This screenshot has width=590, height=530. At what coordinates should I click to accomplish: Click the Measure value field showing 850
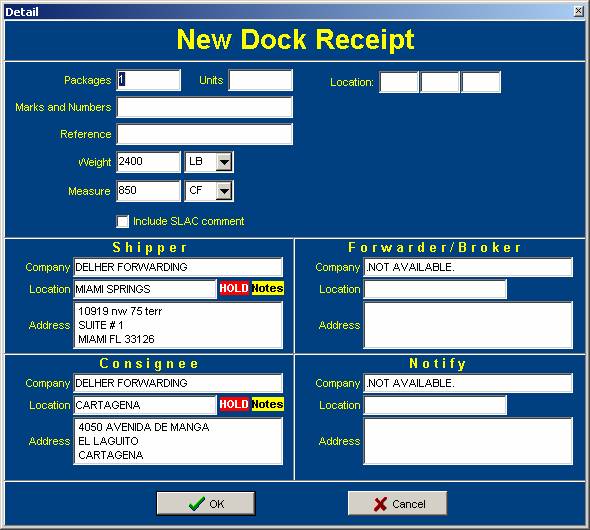click(x=149, y=191)
